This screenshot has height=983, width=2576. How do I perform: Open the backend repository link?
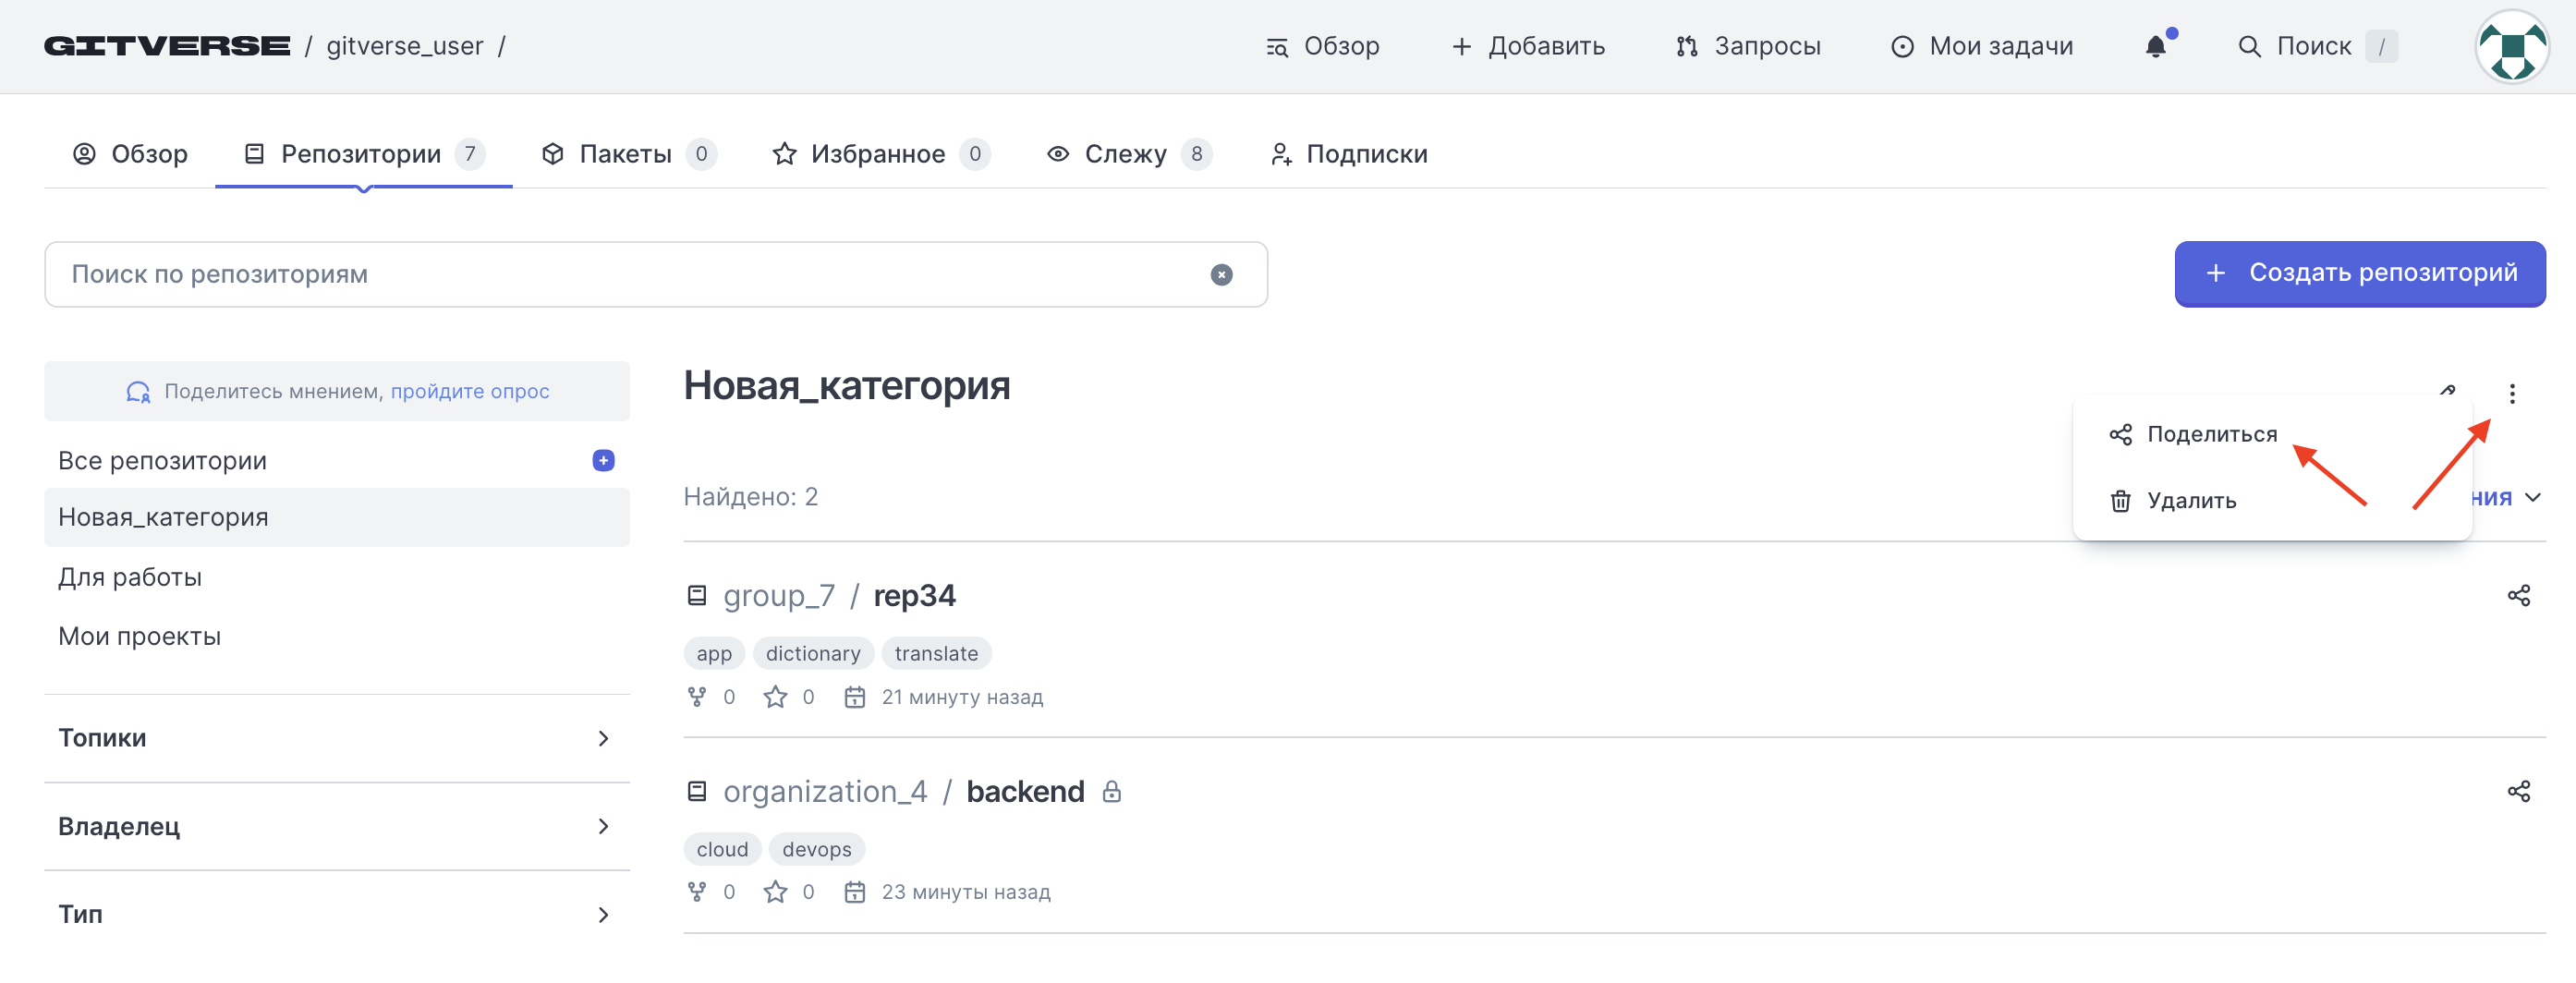coord(1025,792)
